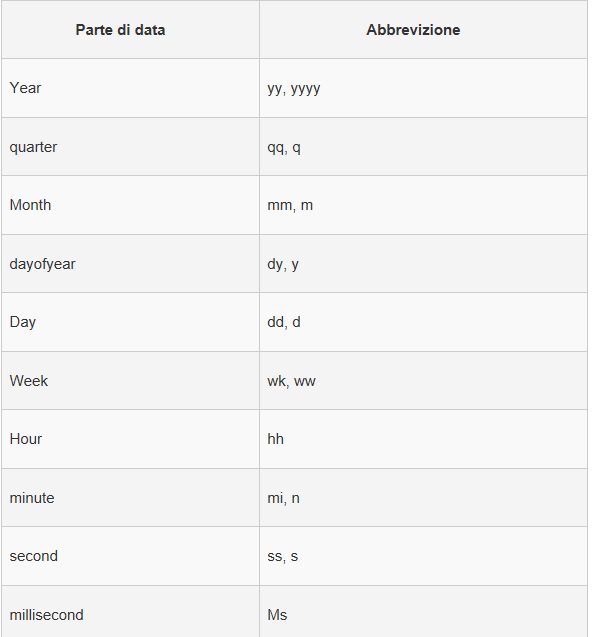Select the quarter row label
Viewport: 592px width, 637px height.
(x=33, y=147)
